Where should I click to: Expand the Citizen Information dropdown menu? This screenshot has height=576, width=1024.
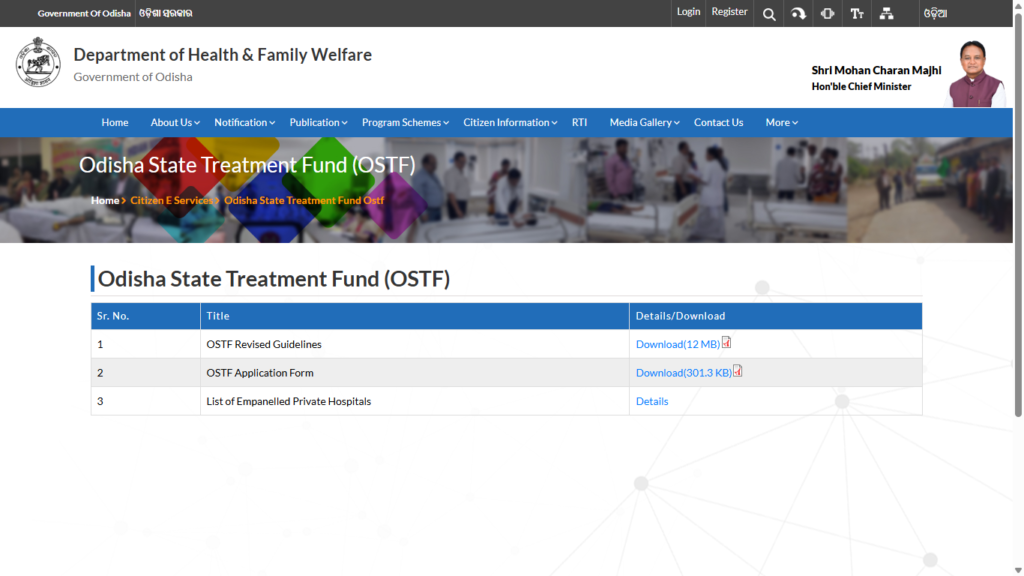510,123
